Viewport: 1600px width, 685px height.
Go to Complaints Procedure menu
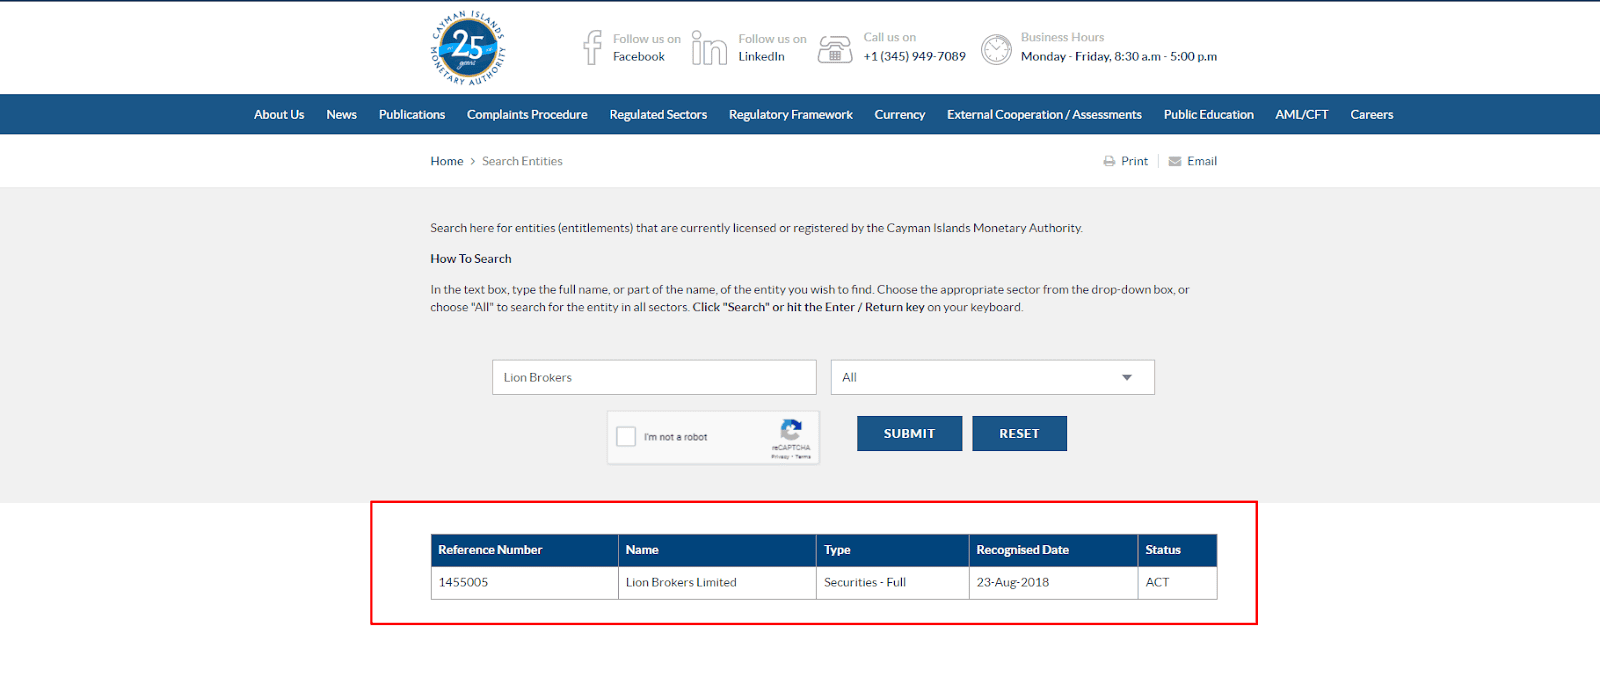[527, 115]
